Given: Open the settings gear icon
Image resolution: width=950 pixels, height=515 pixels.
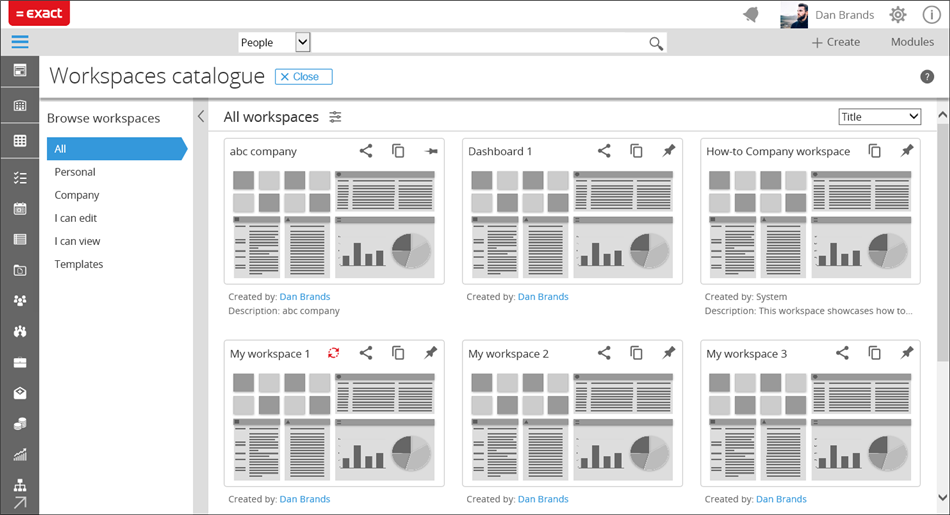Looking at the screenshot, I should 898,14.
